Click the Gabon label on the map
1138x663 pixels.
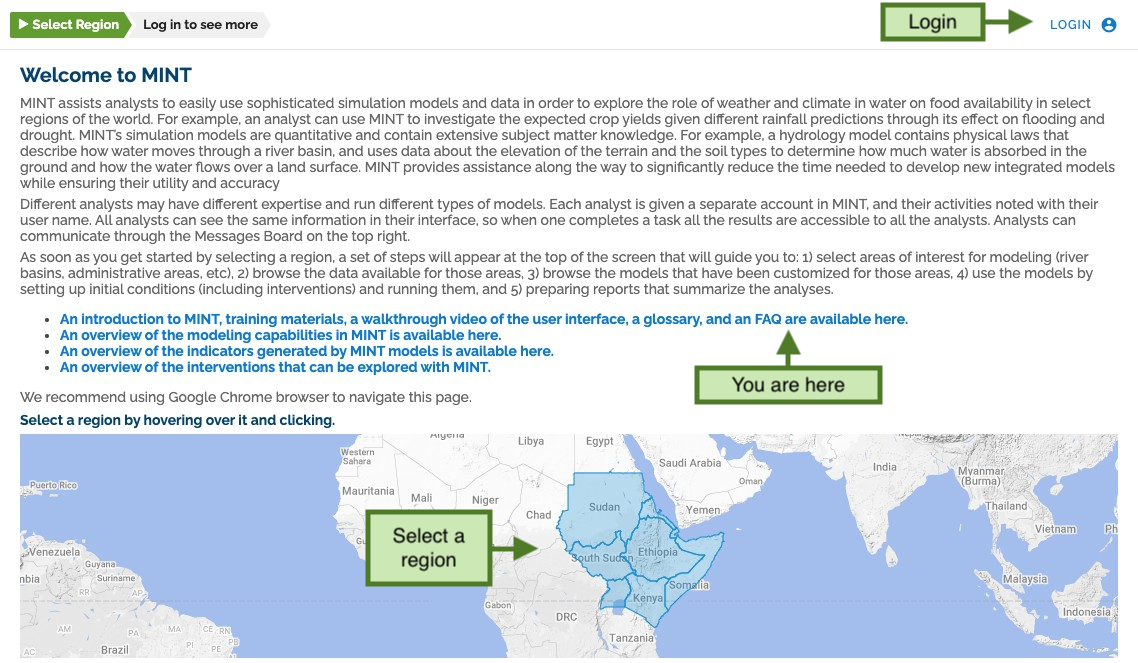click(x=498, y=604)
